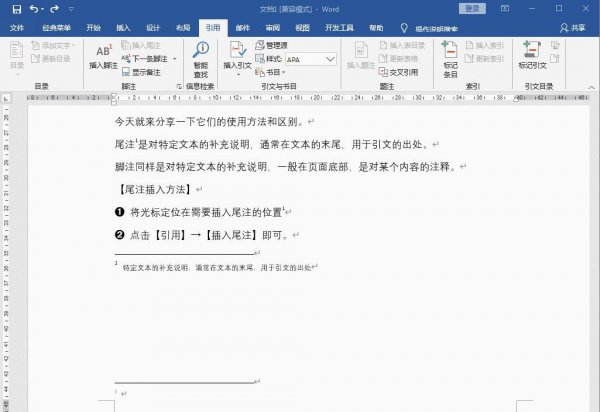Viewport: 600px width, 412px height.
Task: Click insert table of authorities icon
Action: point(555,46)
